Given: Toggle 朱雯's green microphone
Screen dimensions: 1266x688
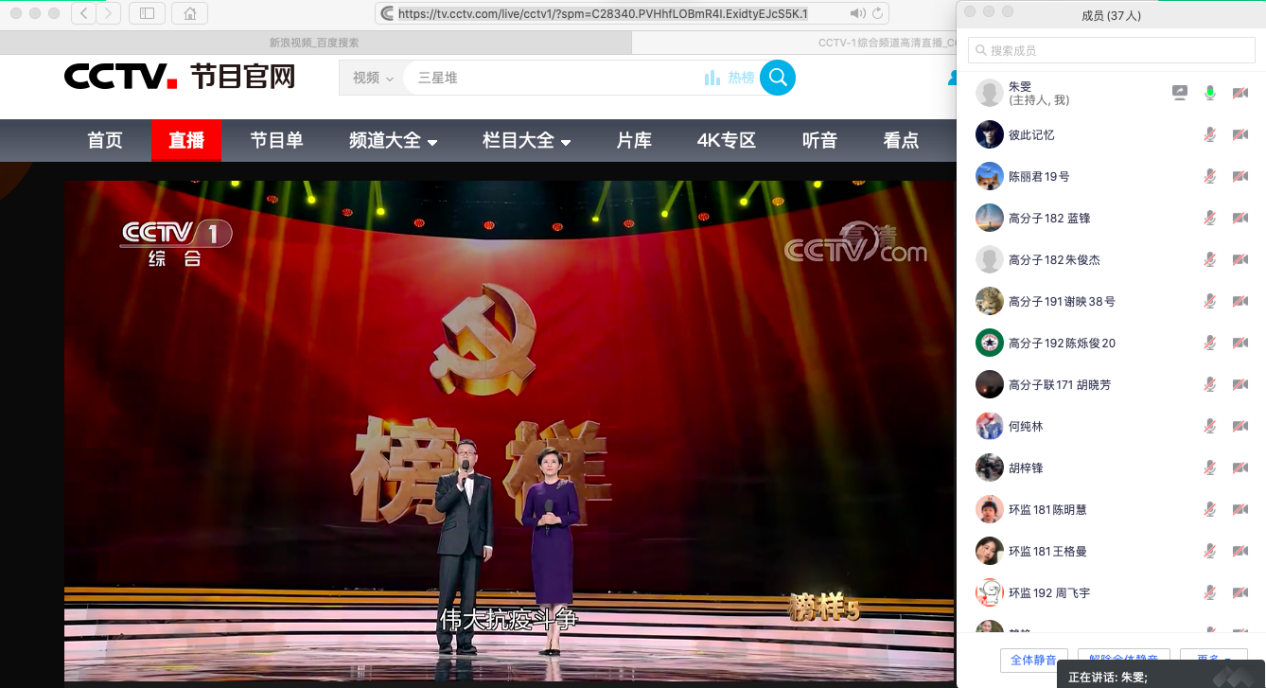Looking at the screenshot, I should (x=1210, y=93).
